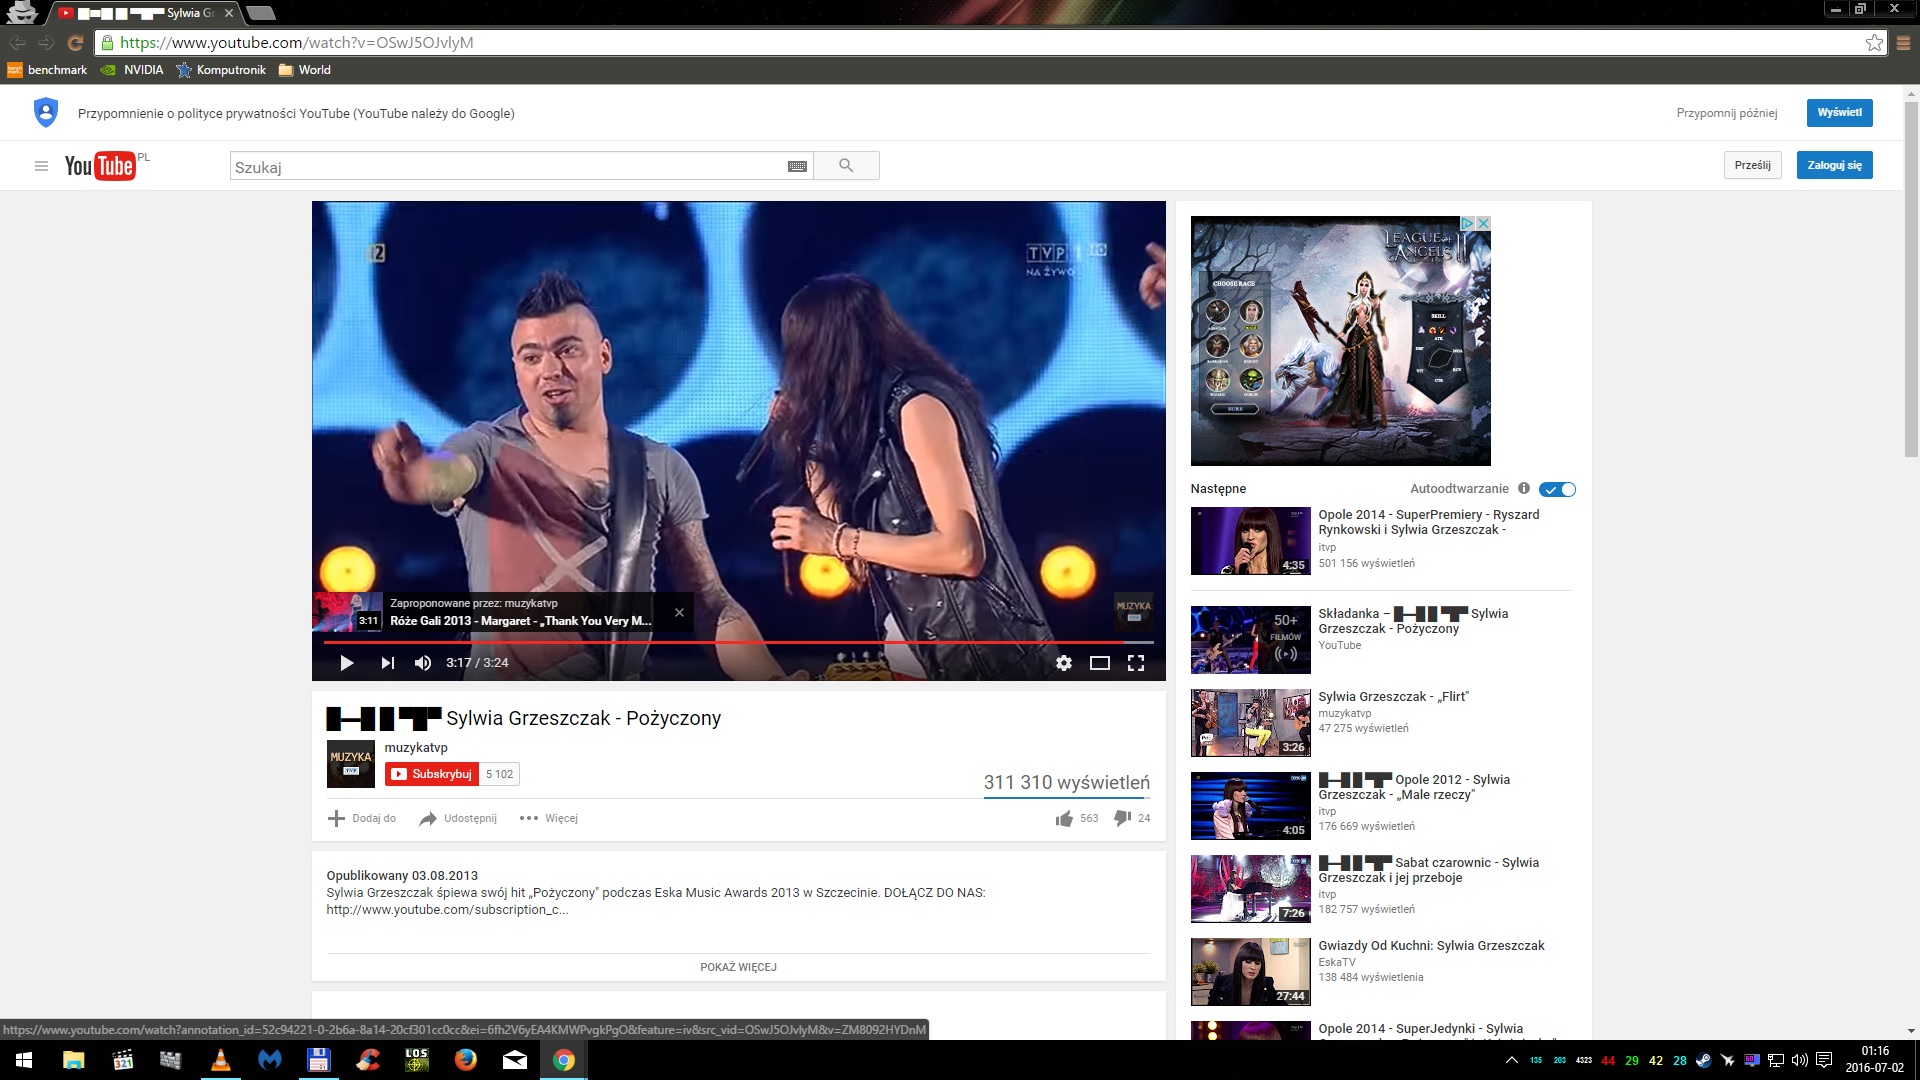Reload the page with refresh icon
The height and width of the screenshot is (1080, 1920).
(x=75, y=43)
